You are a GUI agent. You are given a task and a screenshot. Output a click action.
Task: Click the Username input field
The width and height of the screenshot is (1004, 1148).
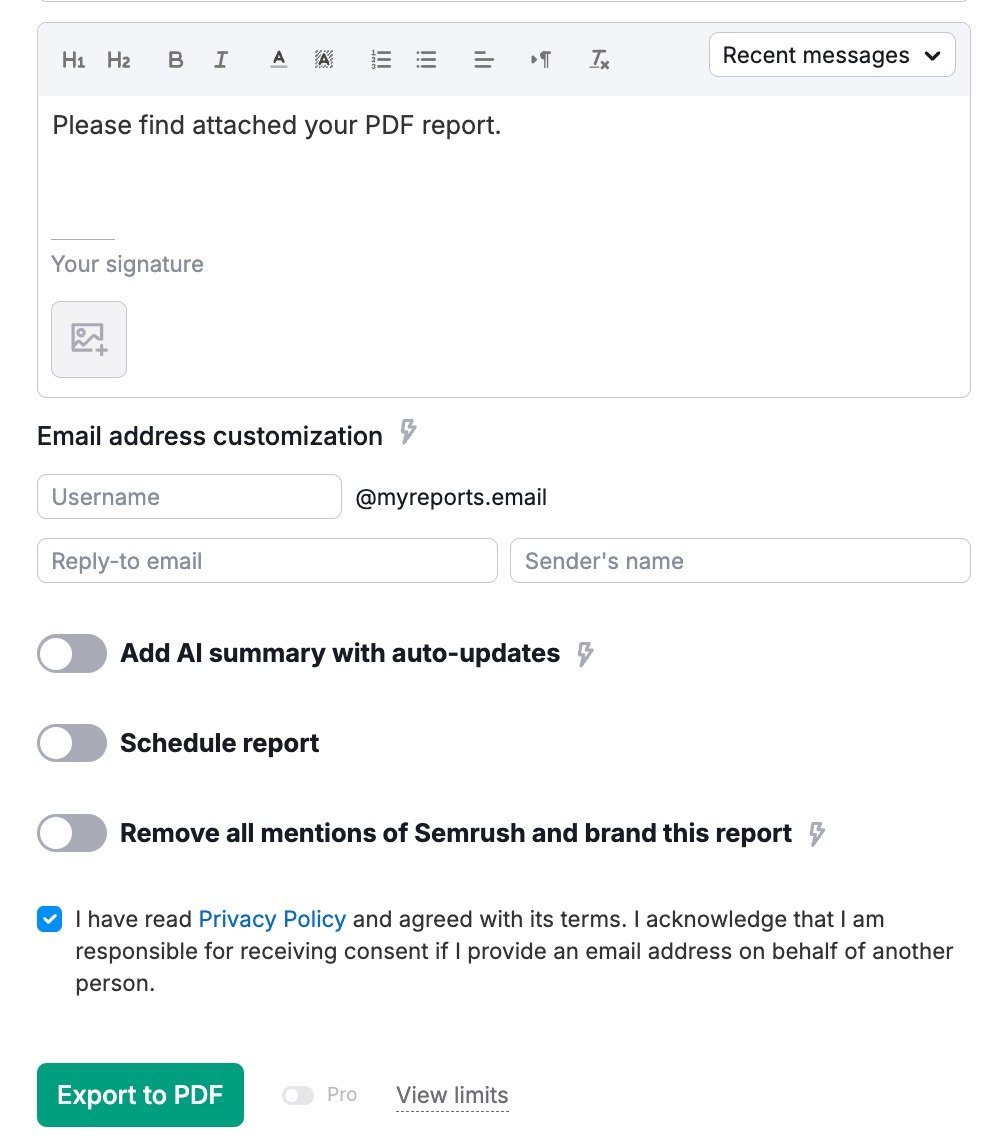(188, 496)
